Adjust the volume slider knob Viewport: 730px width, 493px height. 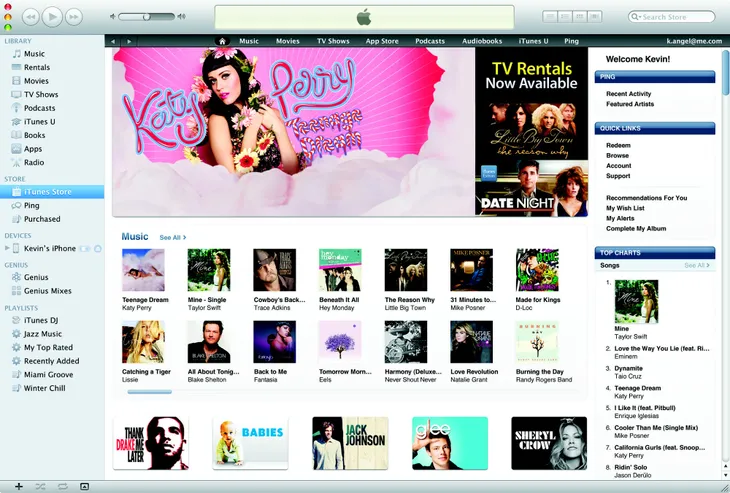coord(147,17)
